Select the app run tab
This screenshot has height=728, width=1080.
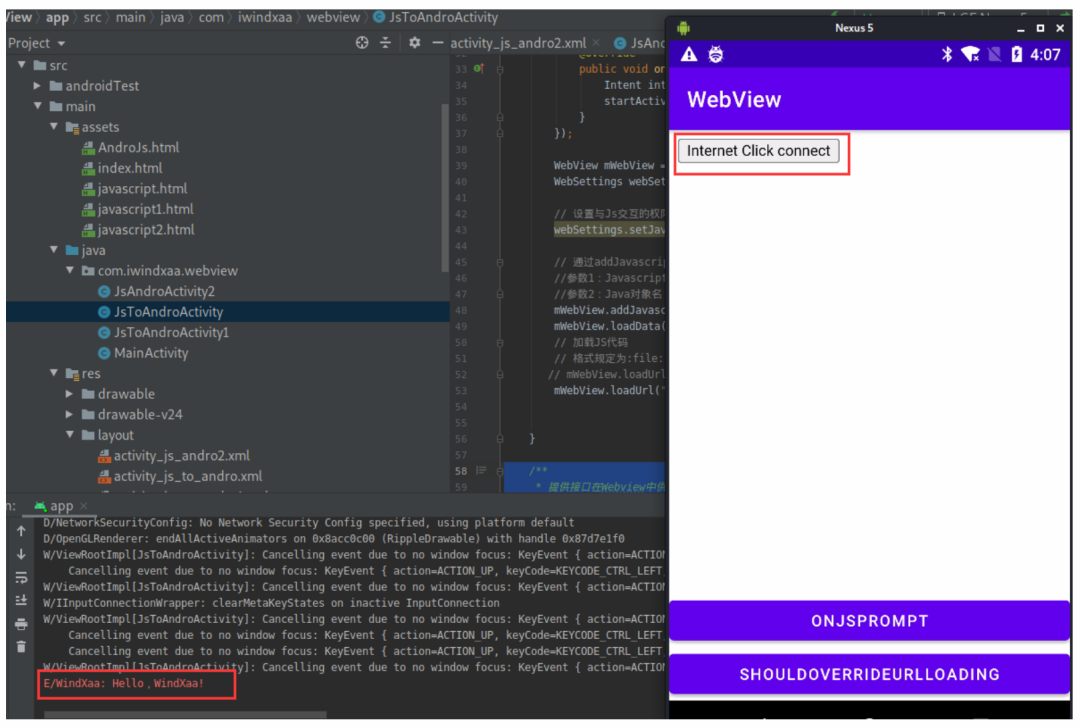(61, 506)
